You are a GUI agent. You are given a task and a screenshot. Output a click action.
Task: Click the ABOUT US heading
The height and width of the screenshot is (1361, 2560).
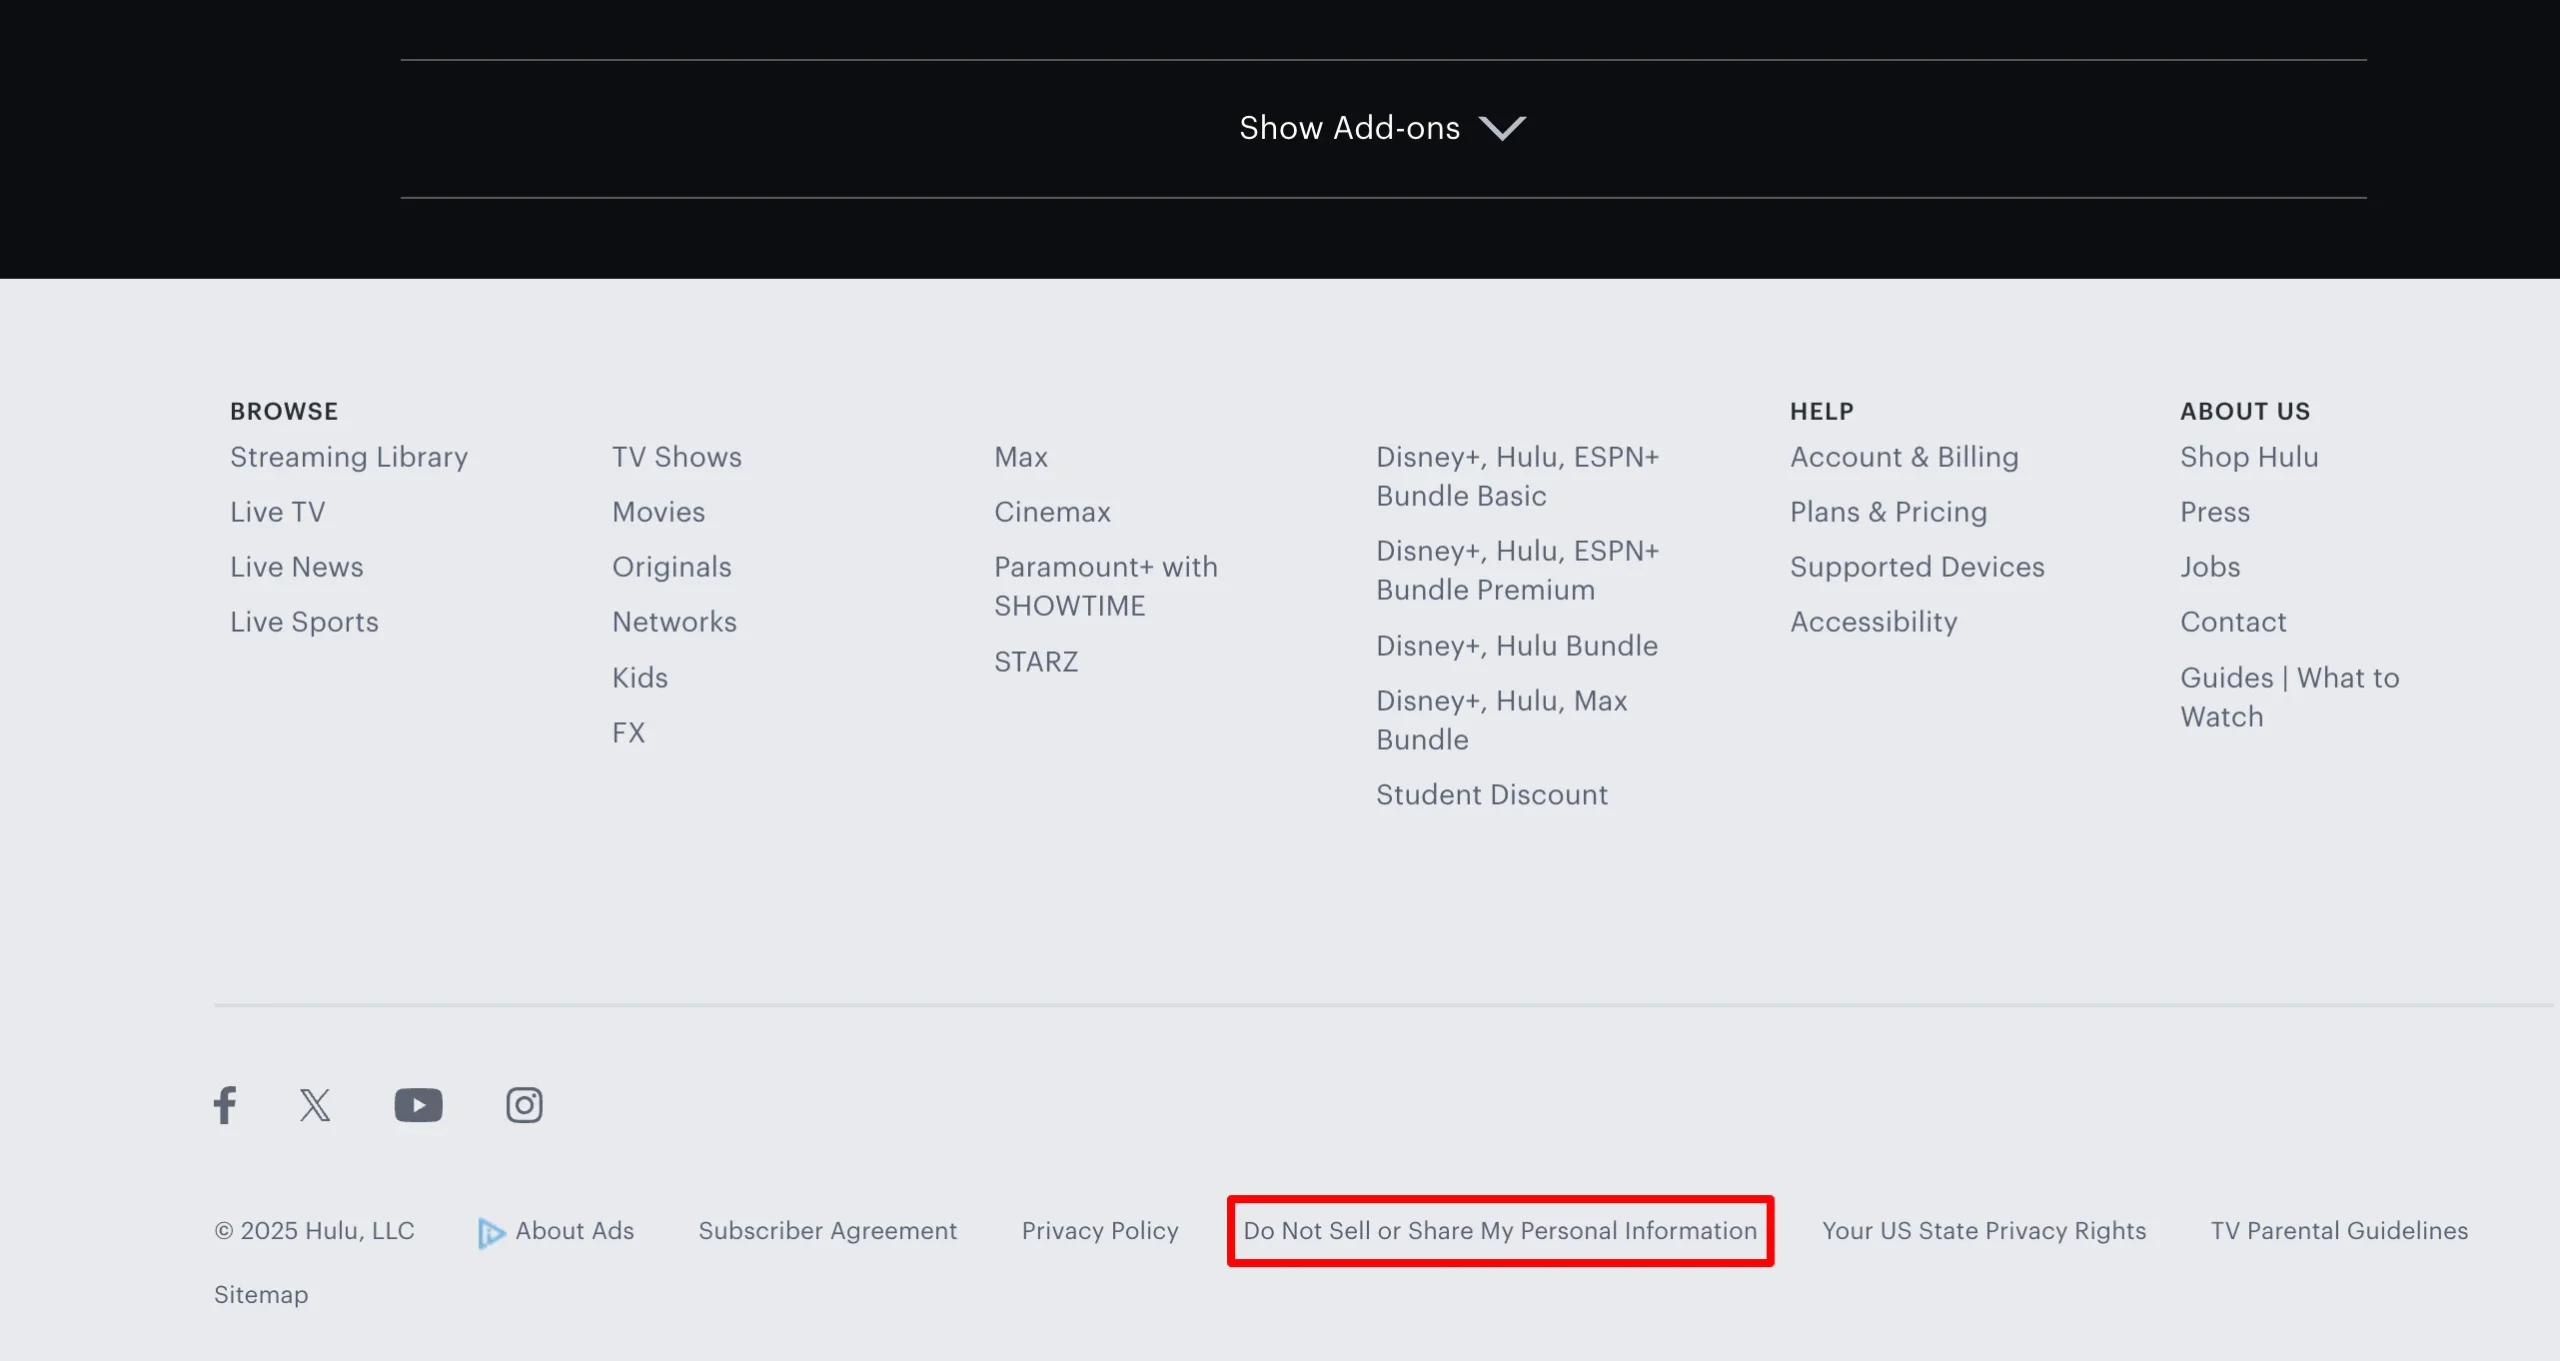pos(2245,411)
